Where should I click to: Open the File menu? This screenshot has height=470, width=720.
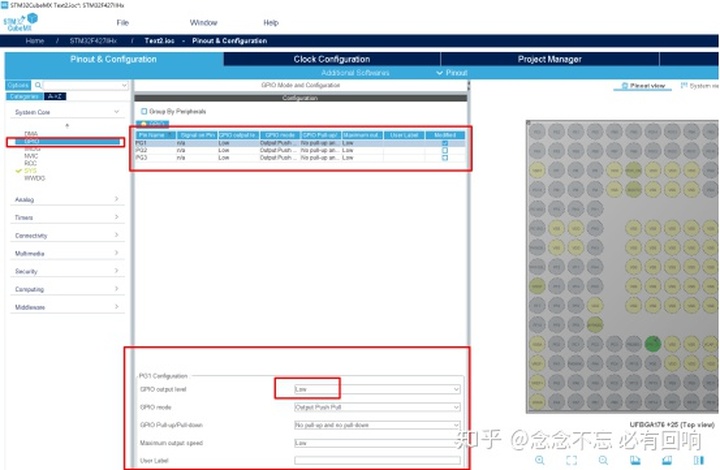pos(123,22)
